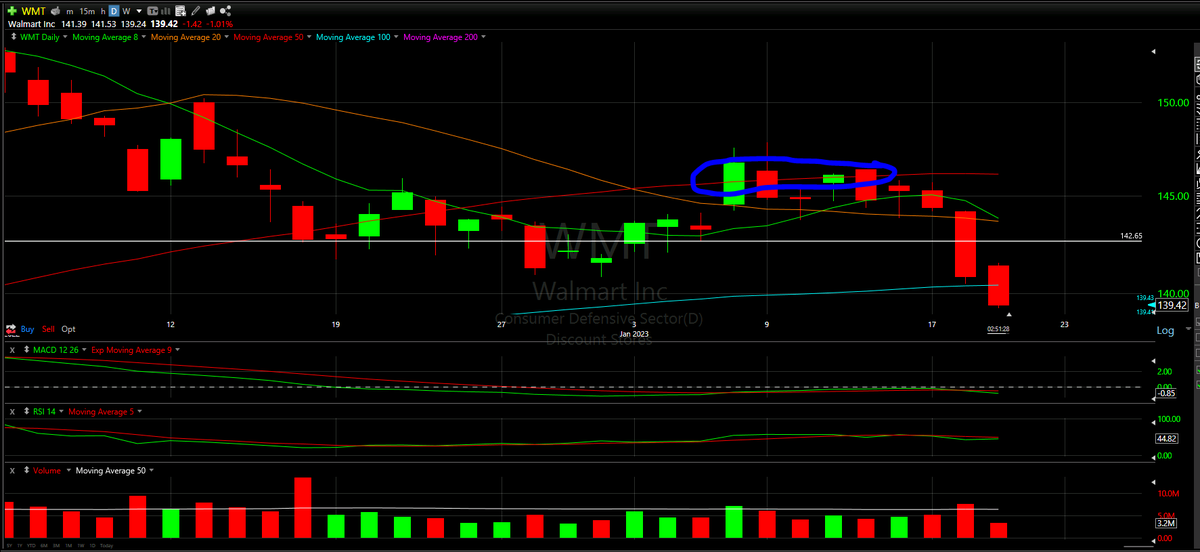Select the Today range at bottom
The height and width of the screenshot is (552, 1200).
(106, 546)
